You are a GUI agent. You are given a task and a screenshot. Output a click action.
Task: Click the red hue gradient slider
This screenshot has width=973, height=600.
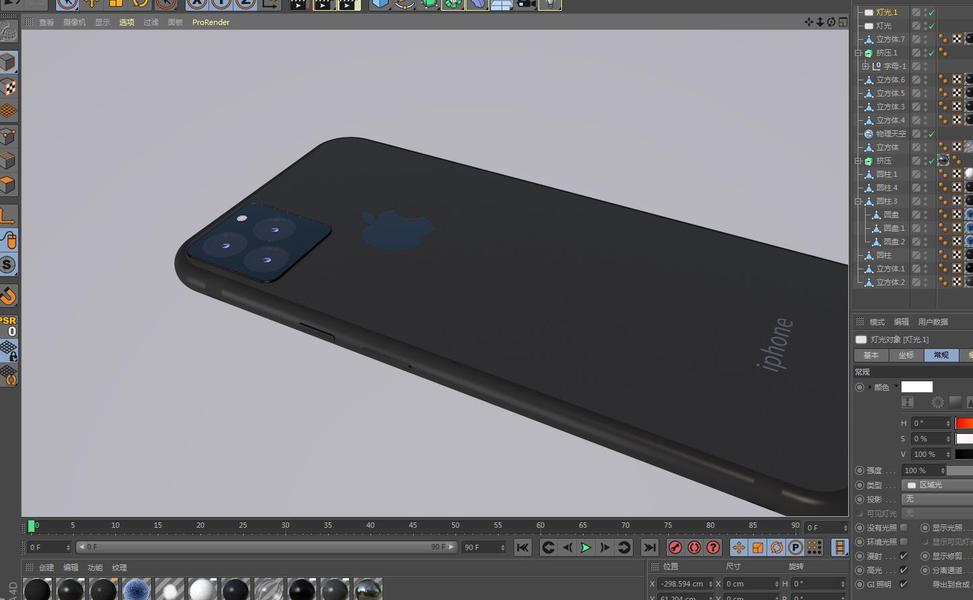[x=964, y=423]
